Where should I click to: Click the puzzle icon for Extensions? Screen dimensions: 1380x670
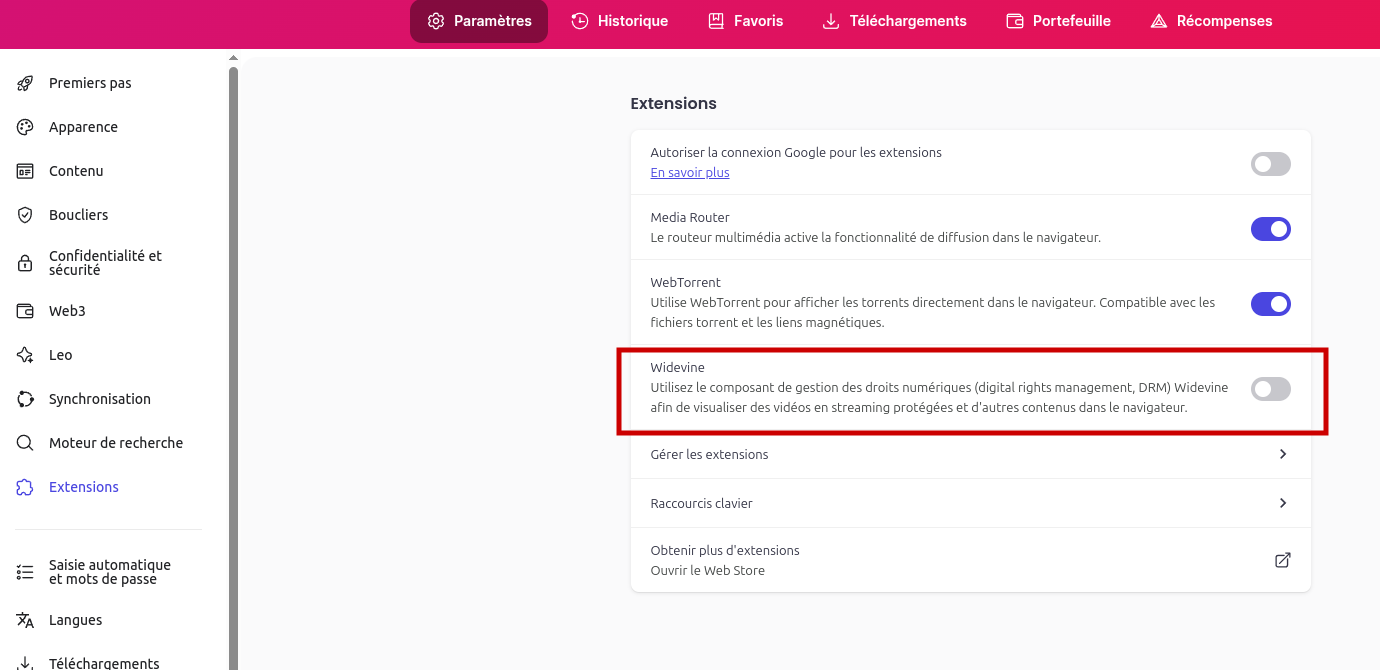26,487
